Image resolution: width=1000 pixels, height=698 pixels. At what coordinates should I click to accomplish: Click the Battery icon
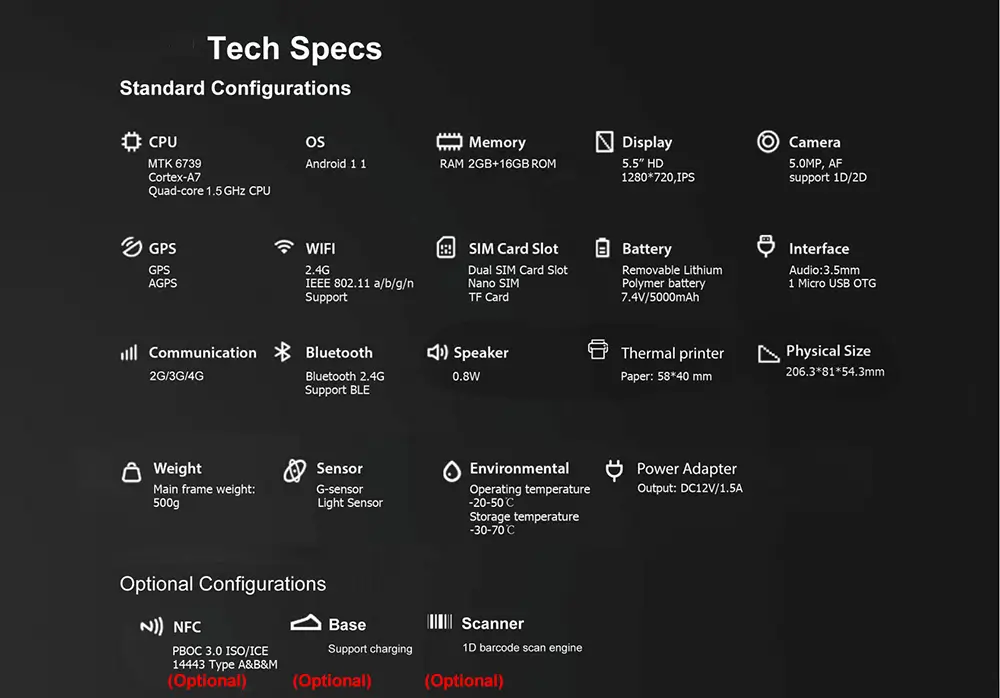602,248
